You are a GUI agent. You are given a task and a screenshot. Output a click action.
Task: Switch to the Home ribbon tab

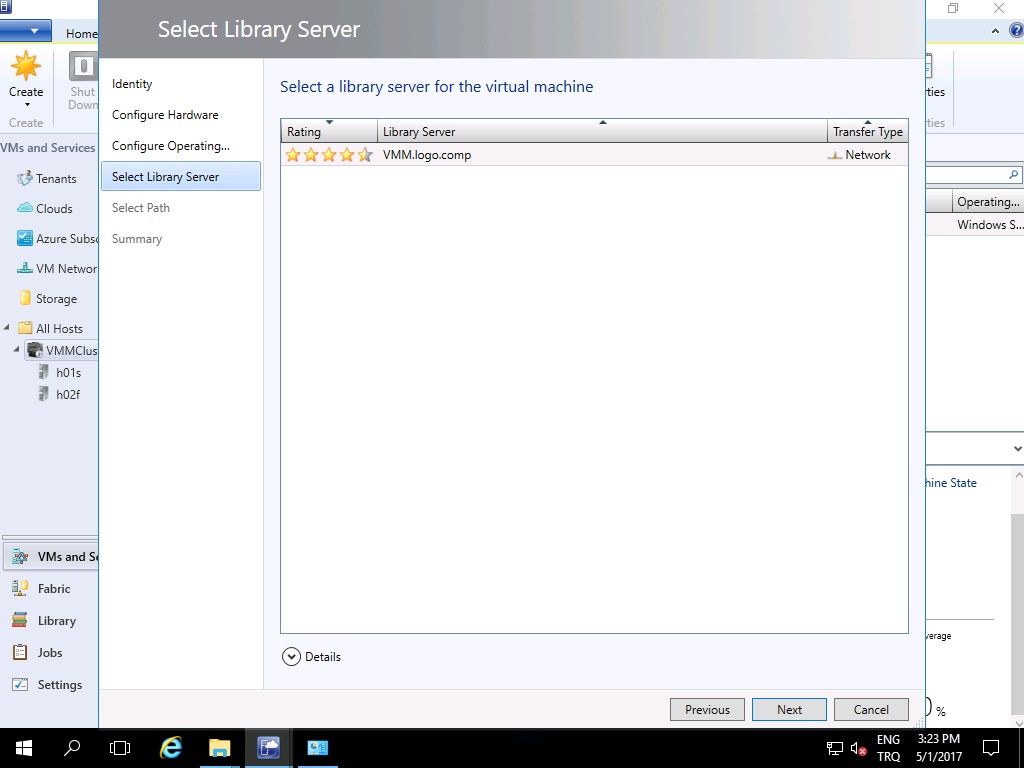pos(80,33)
